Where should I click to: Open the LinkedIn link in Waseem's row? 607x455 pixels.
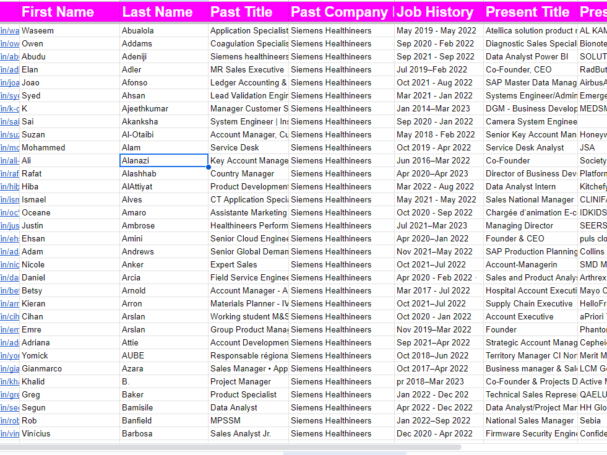tap(9, 31)
